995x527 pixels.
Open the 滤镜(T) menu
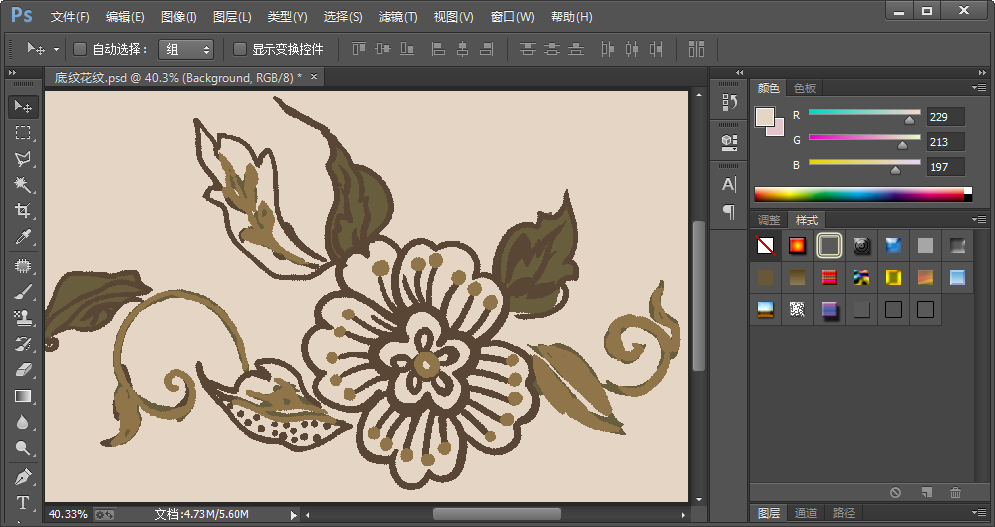[x=398, y=17]
